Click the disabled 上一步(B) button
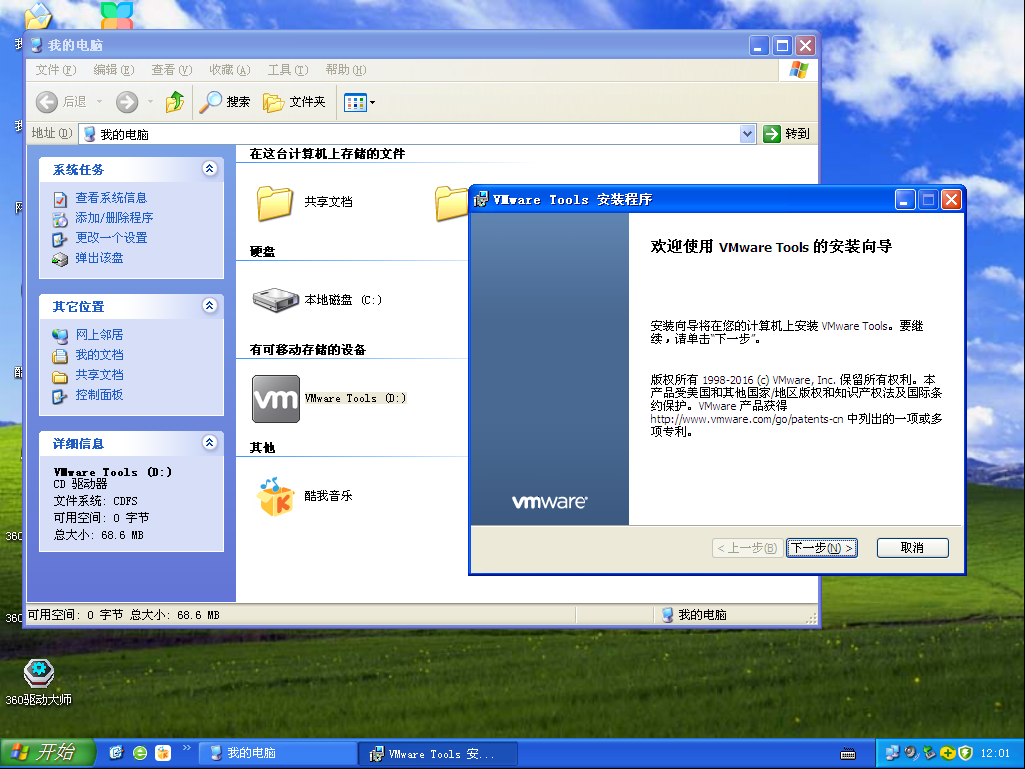The image size is (1025, 769). pyautogui.click(x=747, y=548)
